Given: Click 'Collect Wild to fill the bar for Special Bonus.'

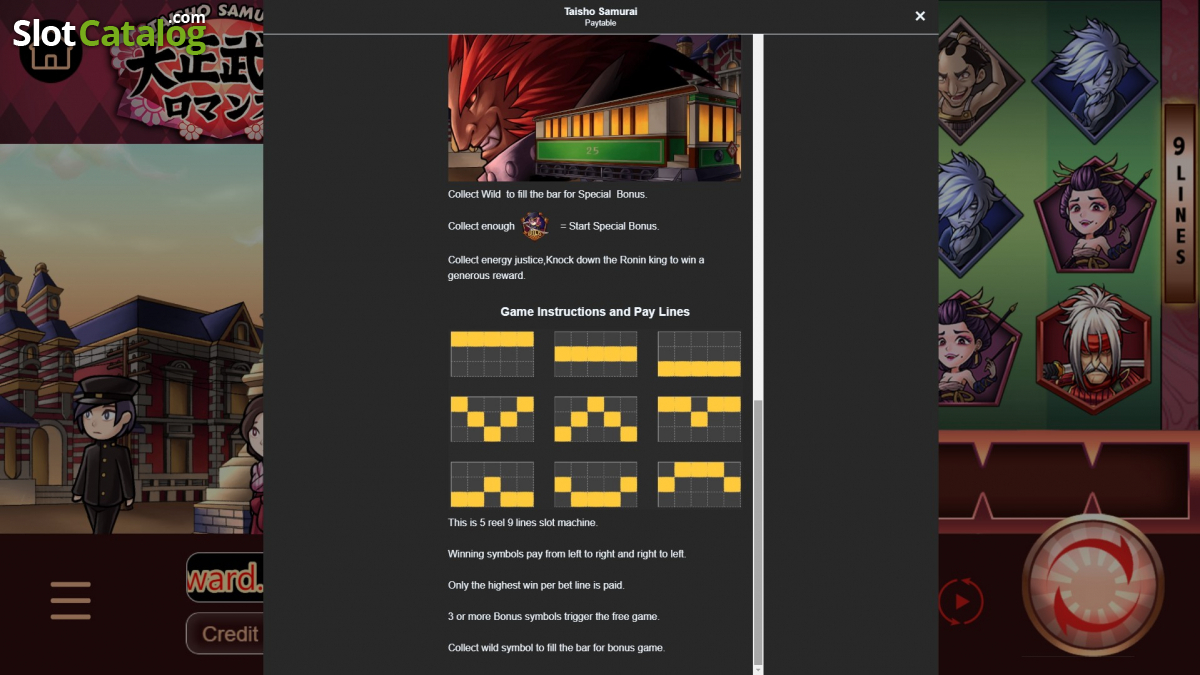Looking at the screenshot, I should pos(548,194).
